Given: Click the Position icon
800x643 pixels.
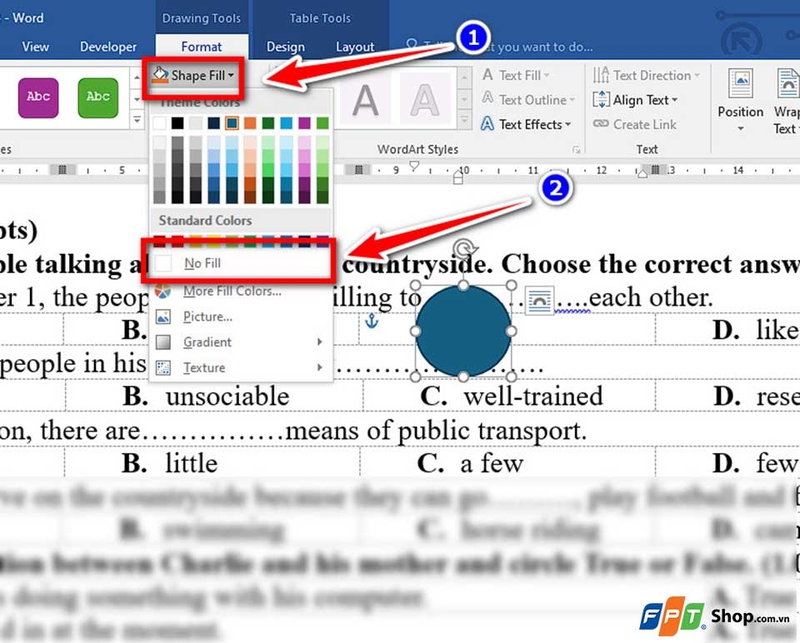Looking at the screenshot, I should (740, 83).
